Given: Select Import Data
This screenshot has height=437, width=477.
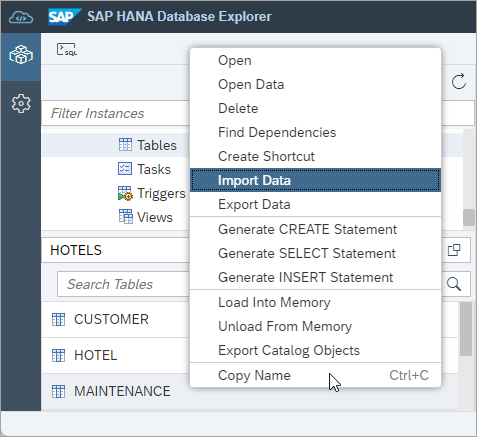Looking at the screenshot, I should click(x=315, y=180).
